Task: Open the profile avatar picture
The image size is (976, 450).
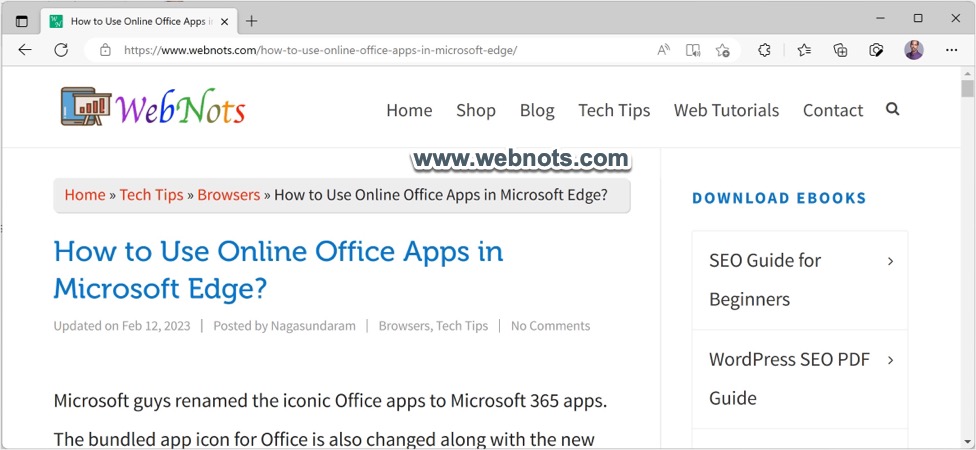Action: click(914, 50)
